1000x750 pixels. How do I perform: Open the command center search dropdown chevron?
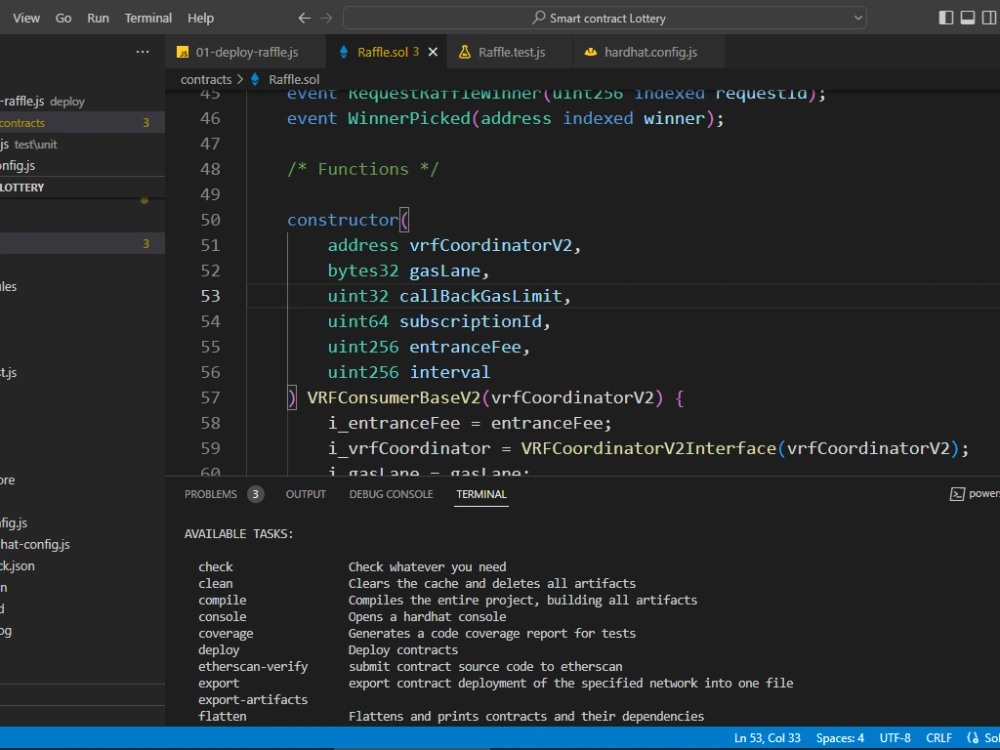point(858,18)
